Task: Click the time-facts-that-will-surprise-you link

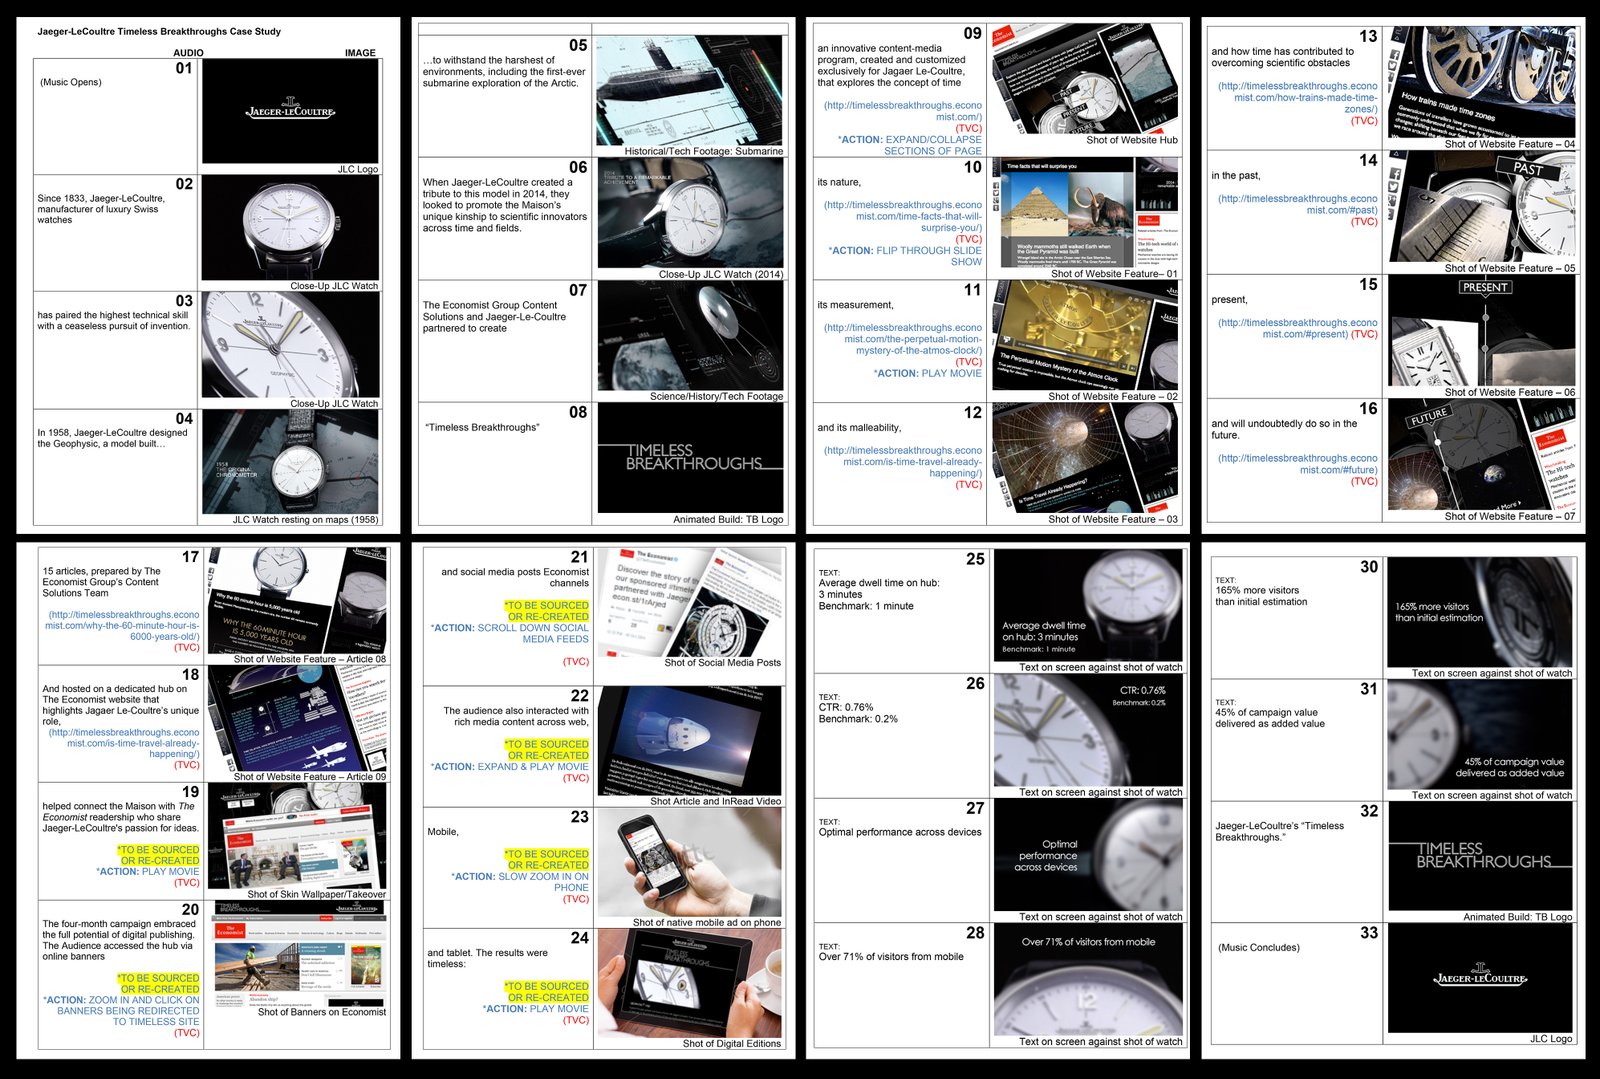Action: (x=902, y=216)
